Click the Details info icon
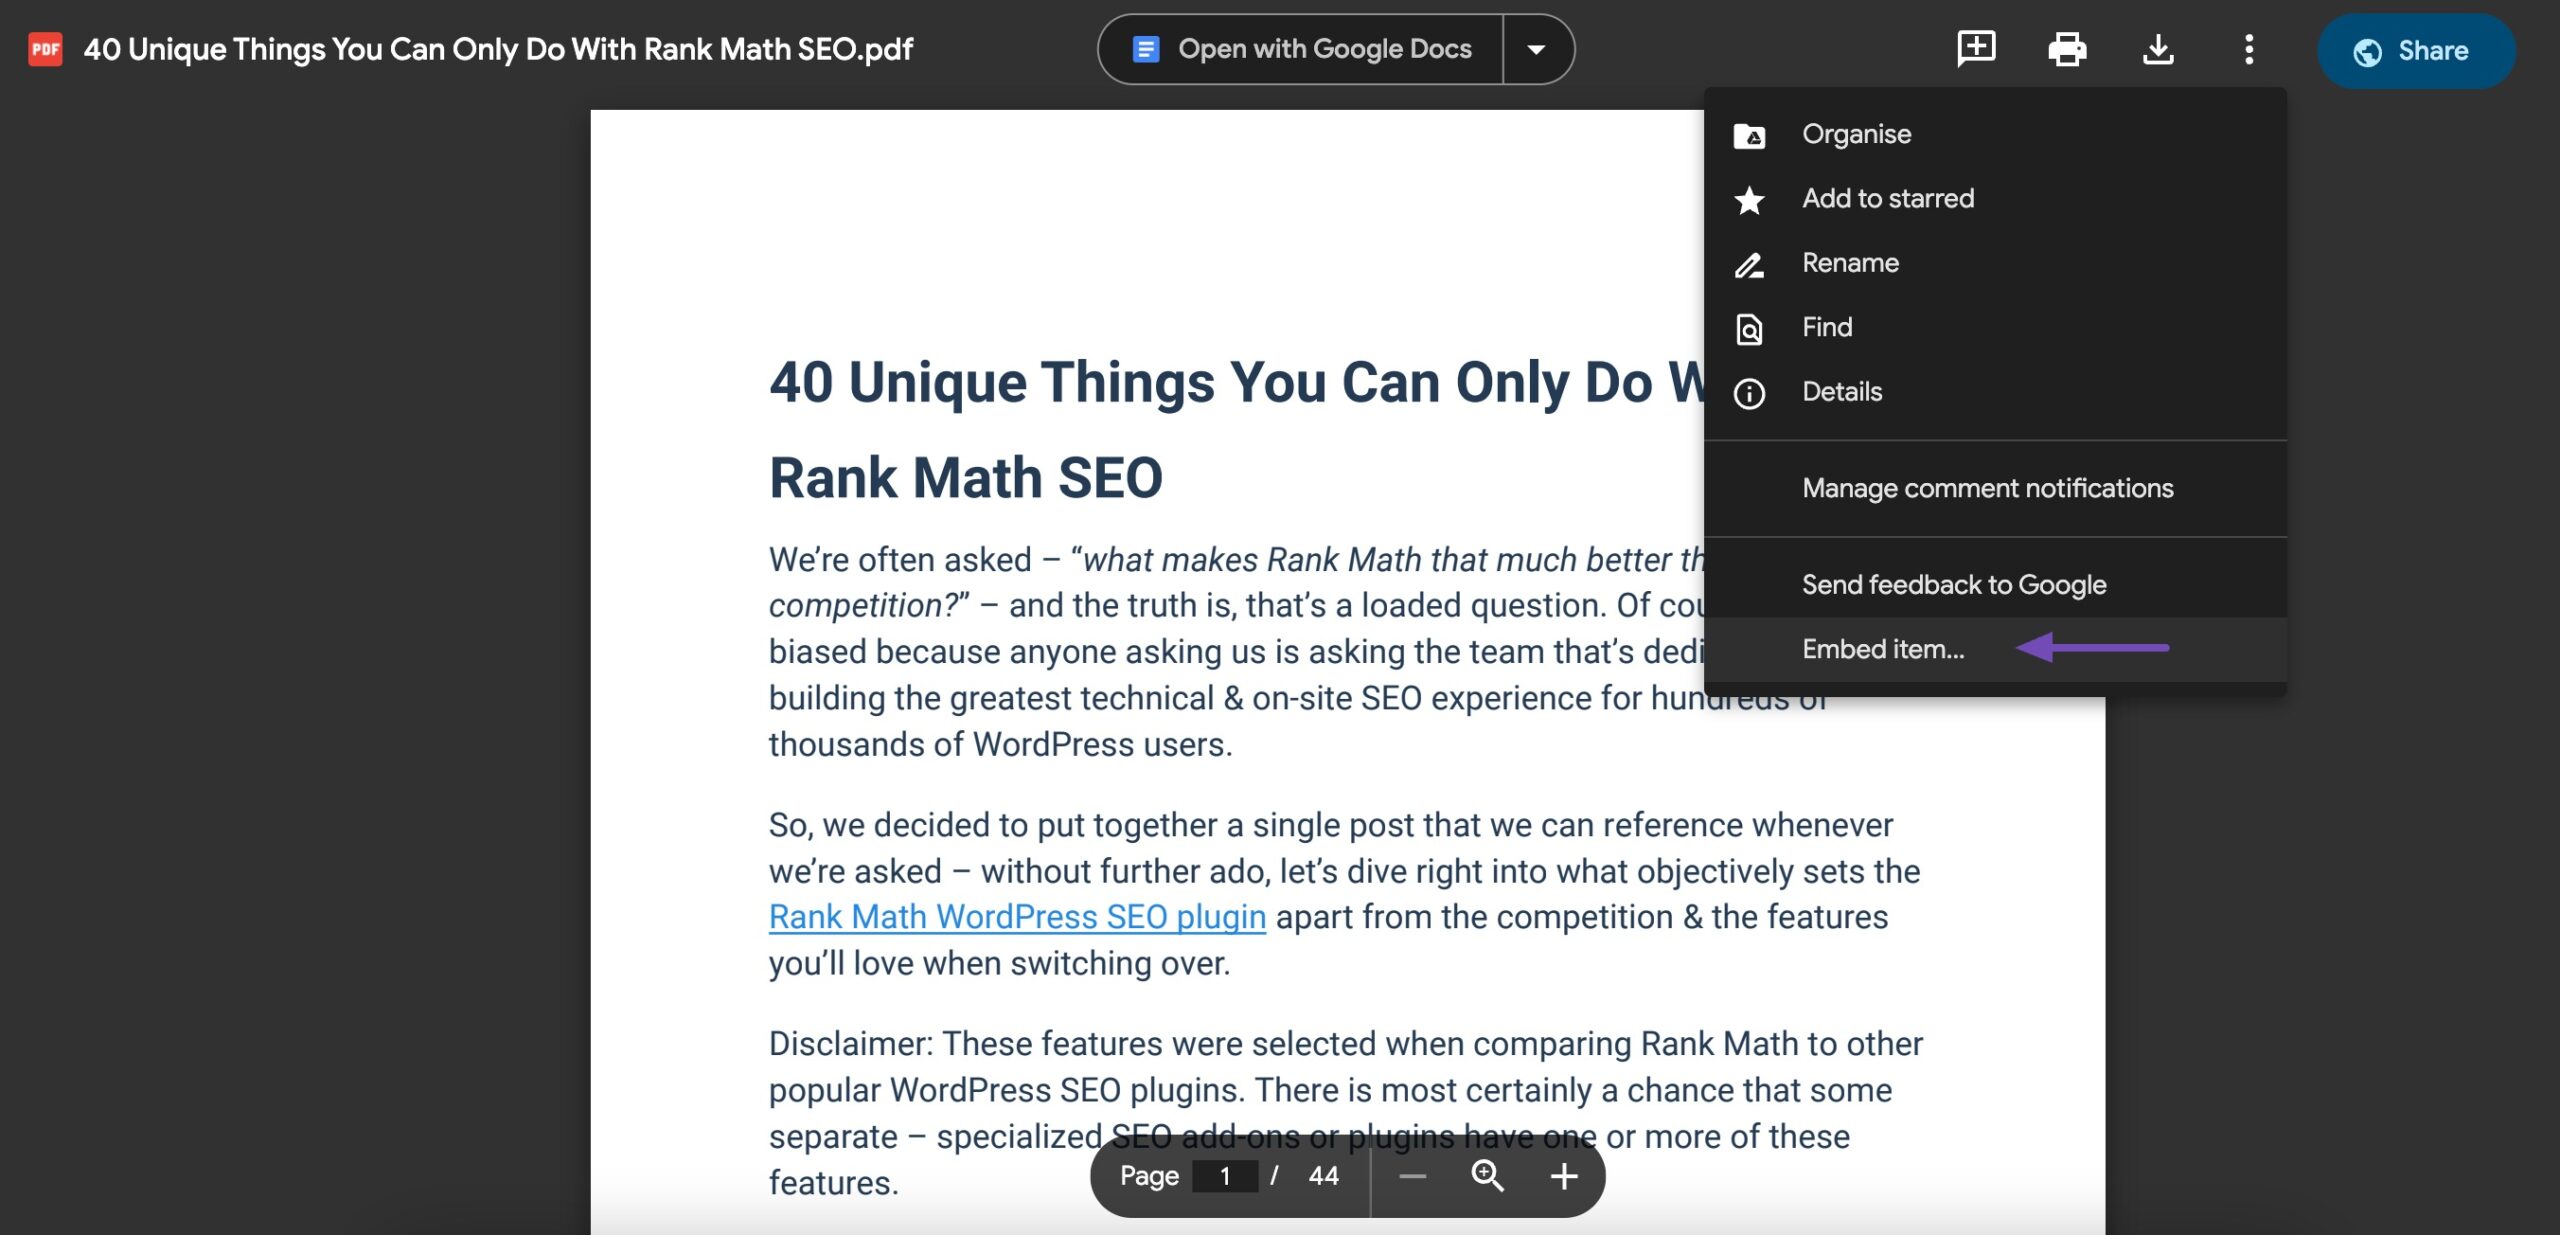This screenshot has height=1235, width=2560. pyautogui.click(x=1749, y=393)
